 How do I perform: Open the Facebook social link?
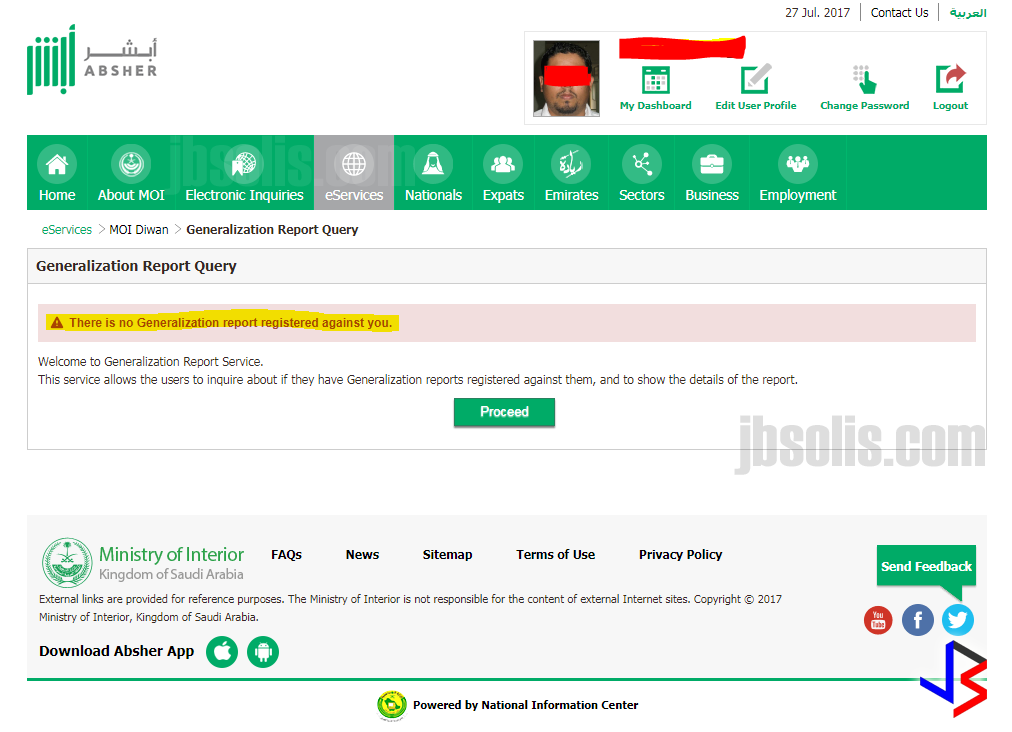918,620
